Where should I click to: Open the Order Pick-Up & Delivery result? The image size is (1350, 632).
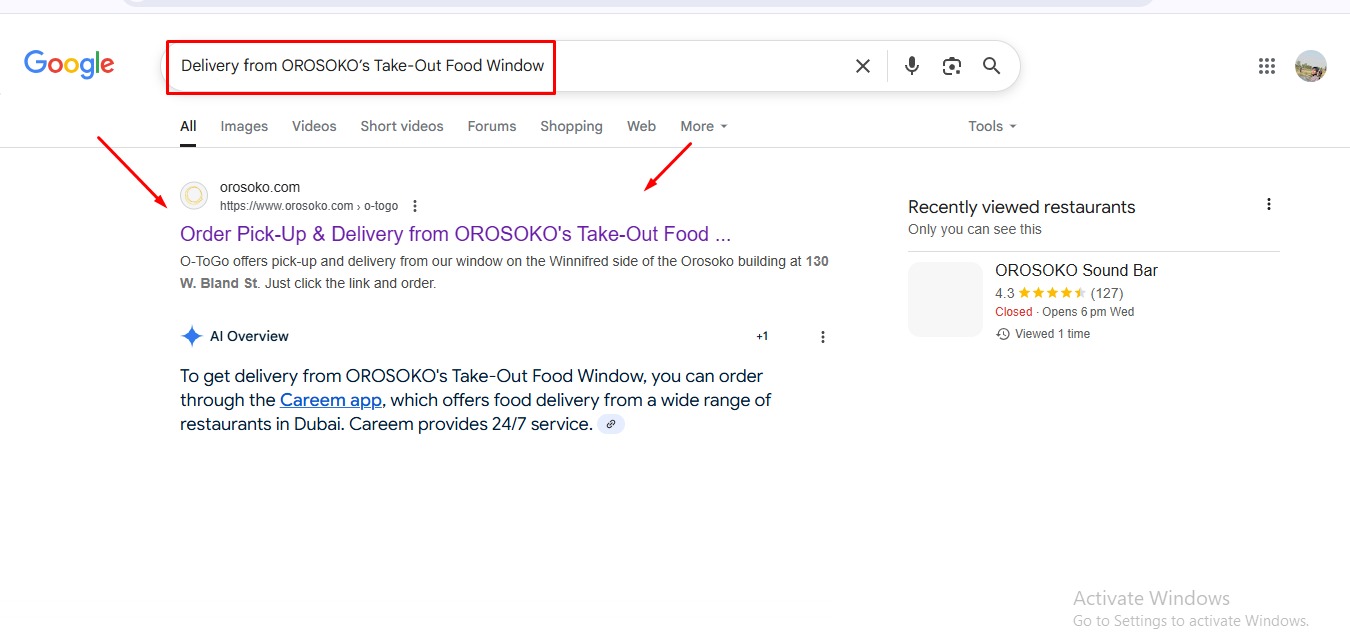[x=455, y=234]
